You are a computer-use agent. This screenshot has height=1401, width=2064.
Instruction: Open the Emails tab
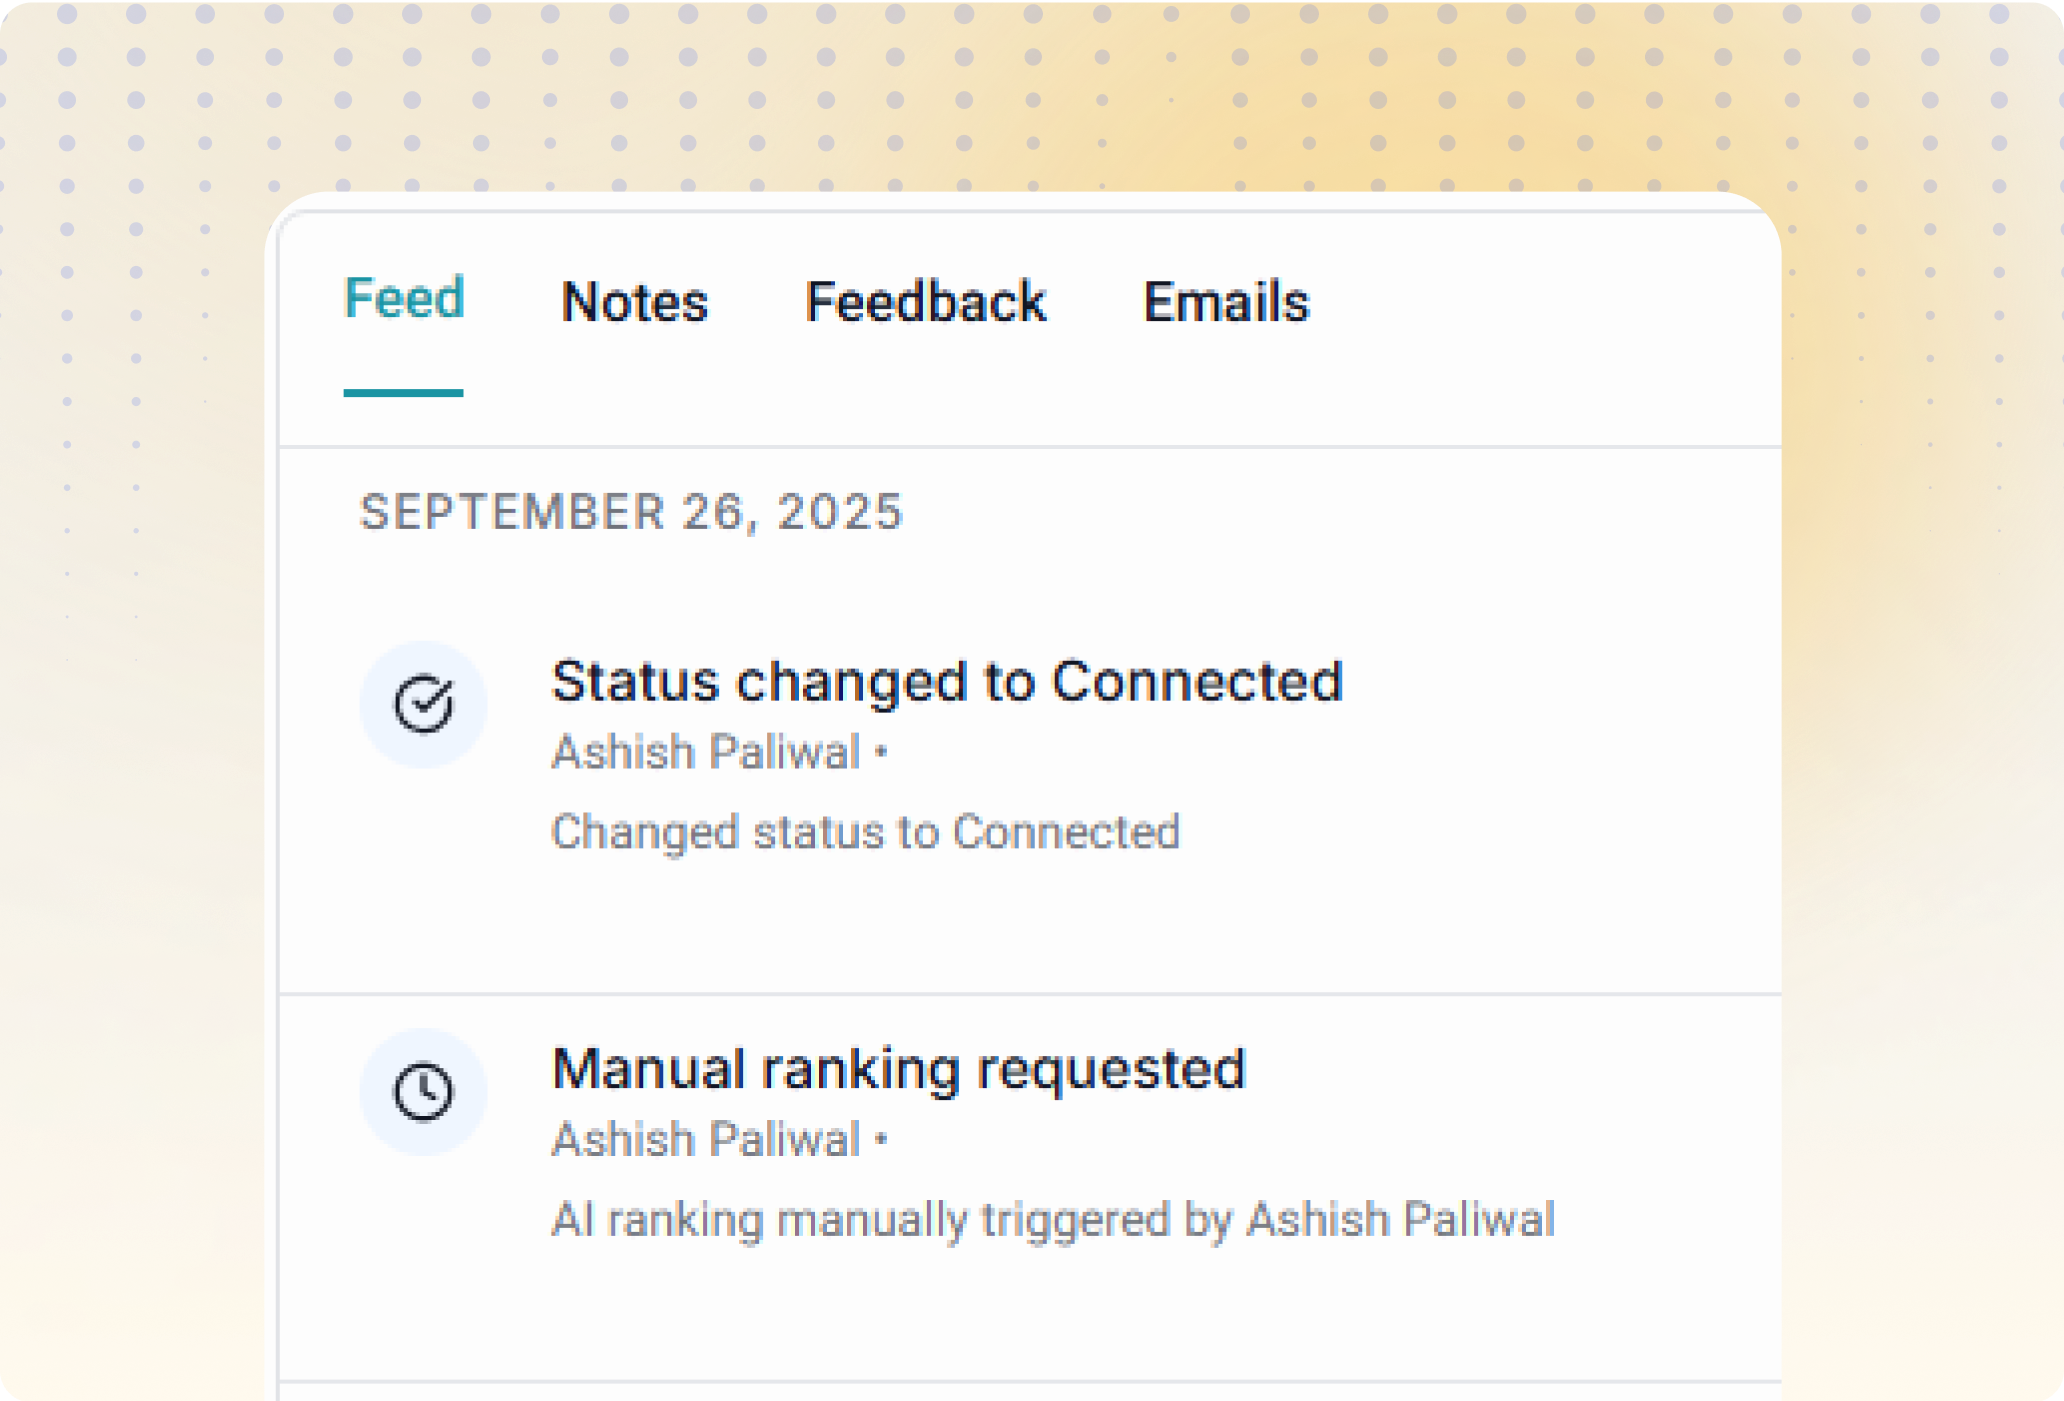point(1227,302)
